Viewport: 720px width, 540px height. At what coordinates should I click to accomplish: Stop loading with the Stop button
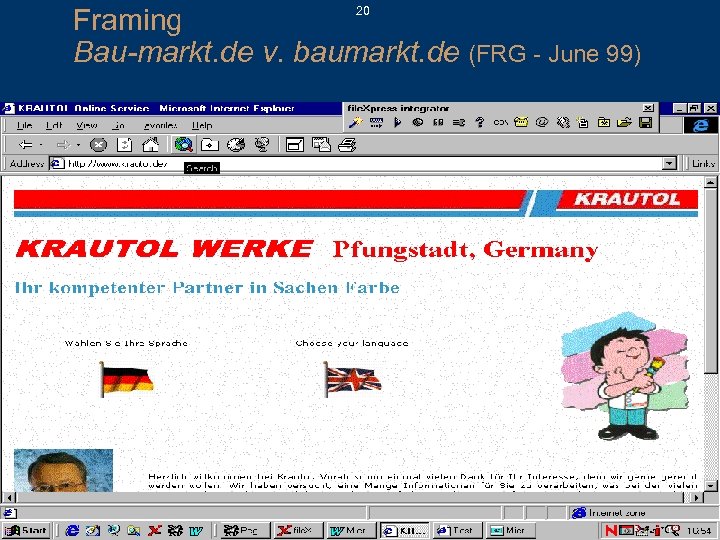(98, 145)
